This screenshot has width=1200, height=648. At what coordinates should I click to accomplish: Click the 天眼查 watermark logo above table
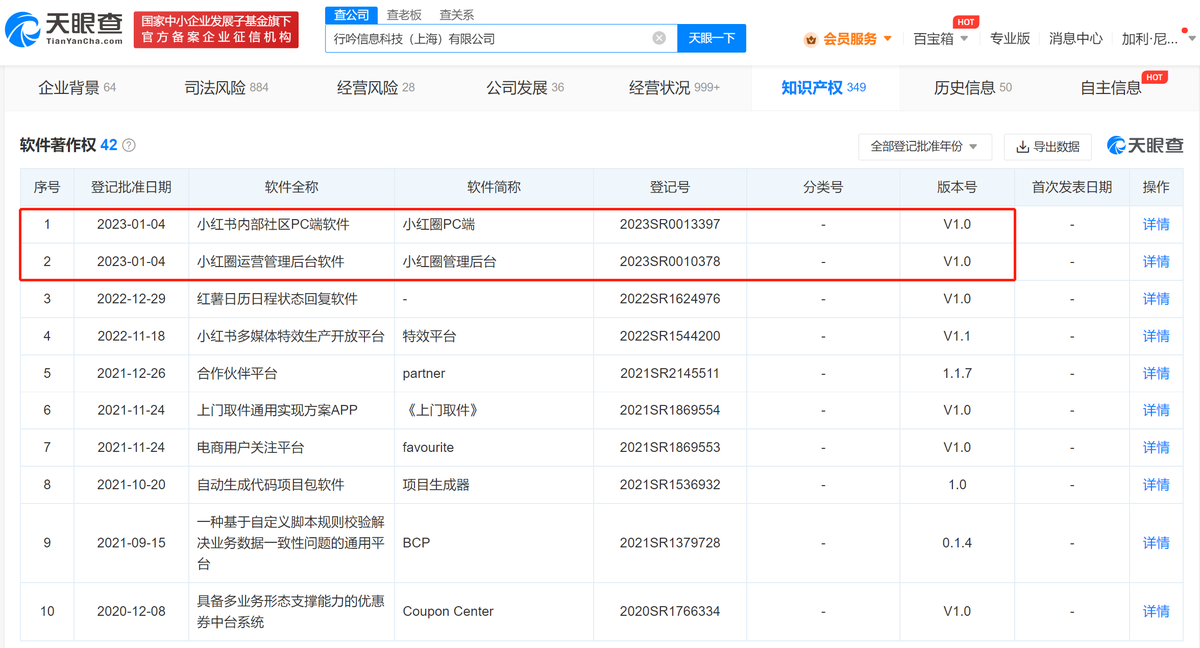[x=1145, y=146]
